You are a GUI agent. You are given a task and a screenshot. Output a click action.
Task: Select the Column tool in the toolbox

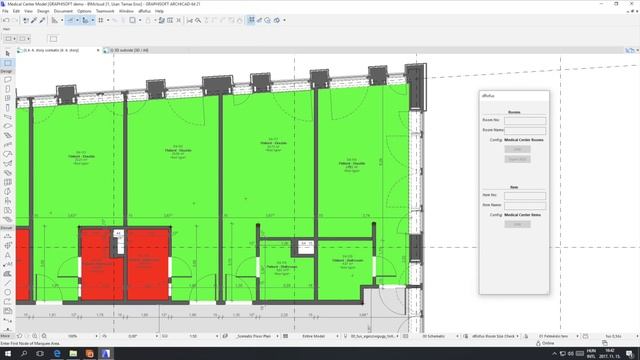pos(8,108)
